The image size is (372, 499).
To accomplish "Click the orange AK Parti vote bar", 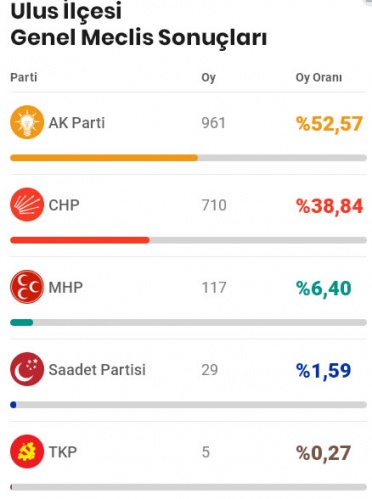I will 104,158.
